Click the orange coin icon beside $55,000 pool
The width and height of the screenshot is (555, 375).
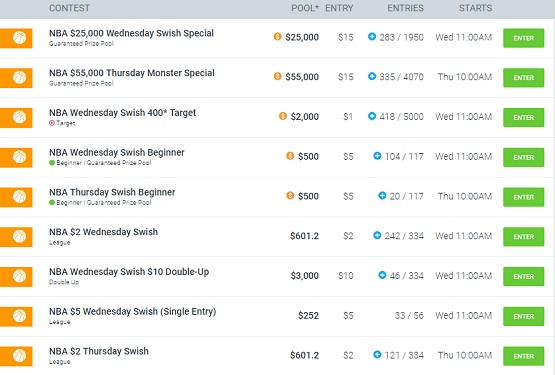[278, 76]
